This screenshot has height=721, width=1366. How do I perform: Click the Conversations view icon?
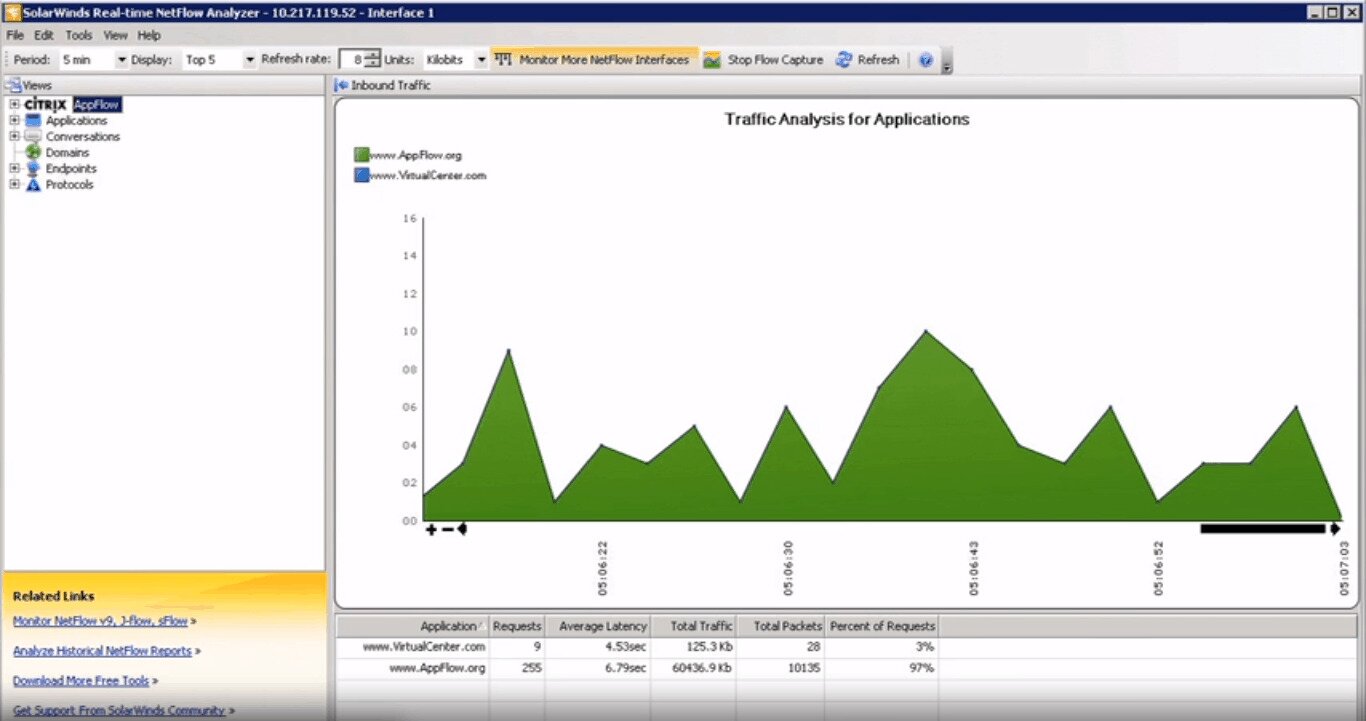click(32, 136)
